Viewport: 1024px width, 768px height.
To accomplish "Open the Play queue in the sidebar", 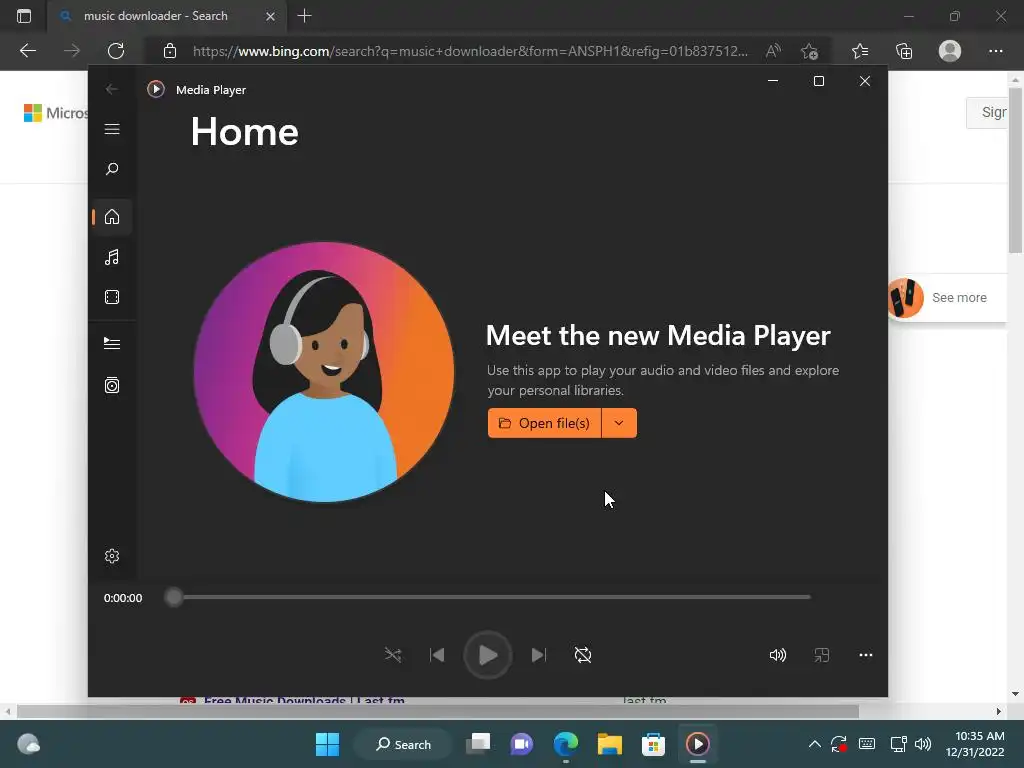I will (x=112, y=344).
